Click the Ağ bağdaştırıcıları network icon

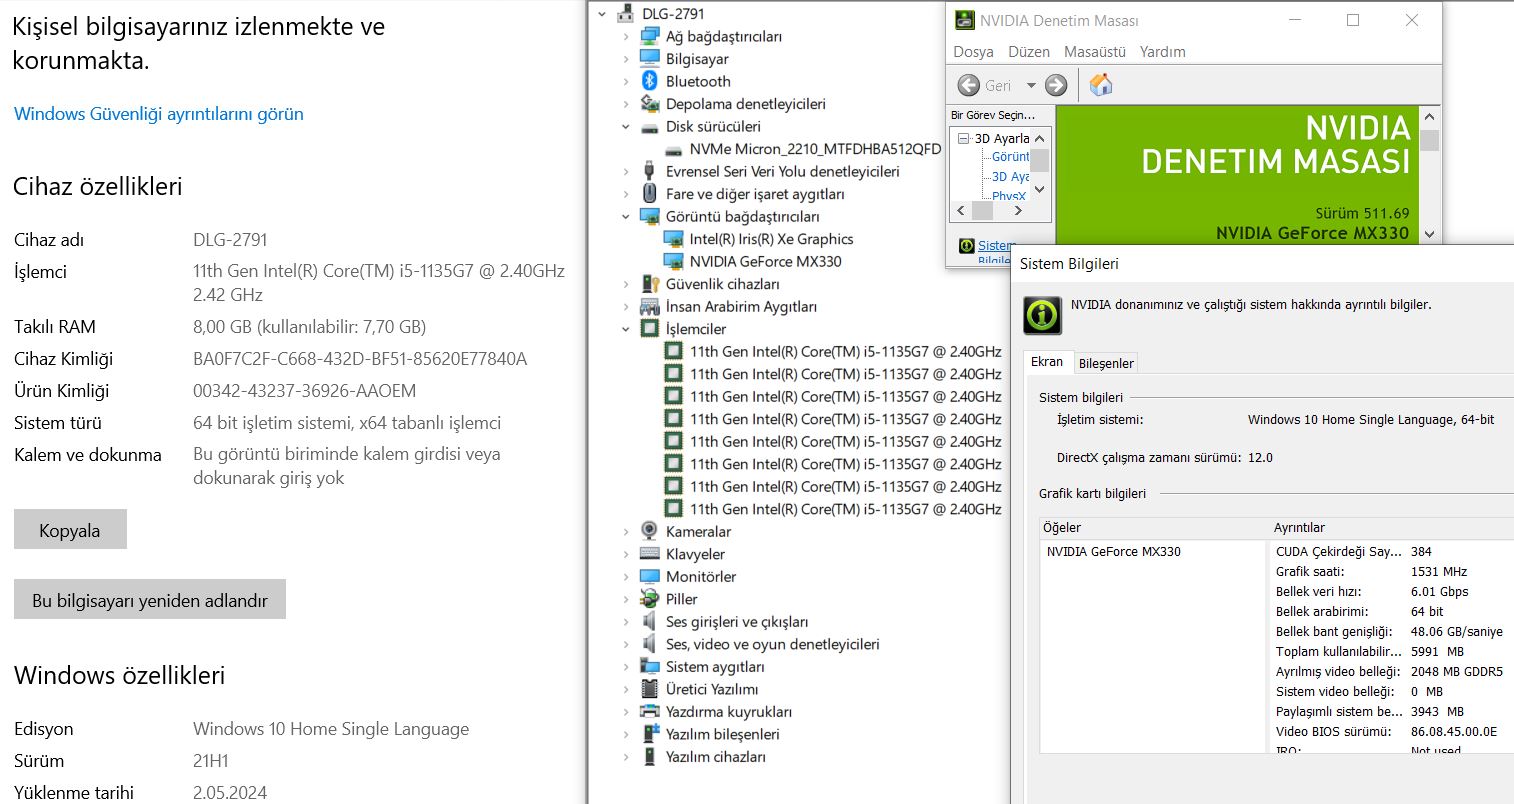click(650, 36)
